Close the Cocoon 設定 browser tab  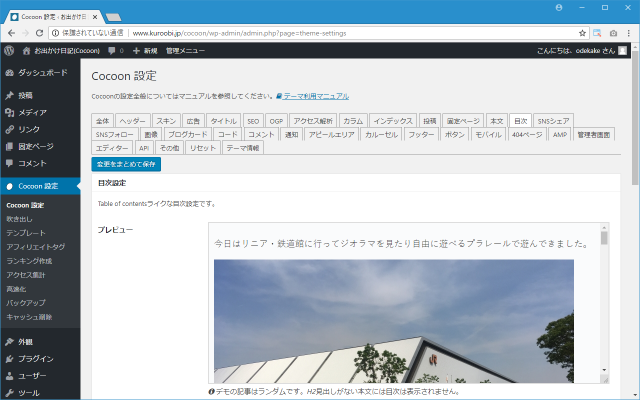click(95, 17)
